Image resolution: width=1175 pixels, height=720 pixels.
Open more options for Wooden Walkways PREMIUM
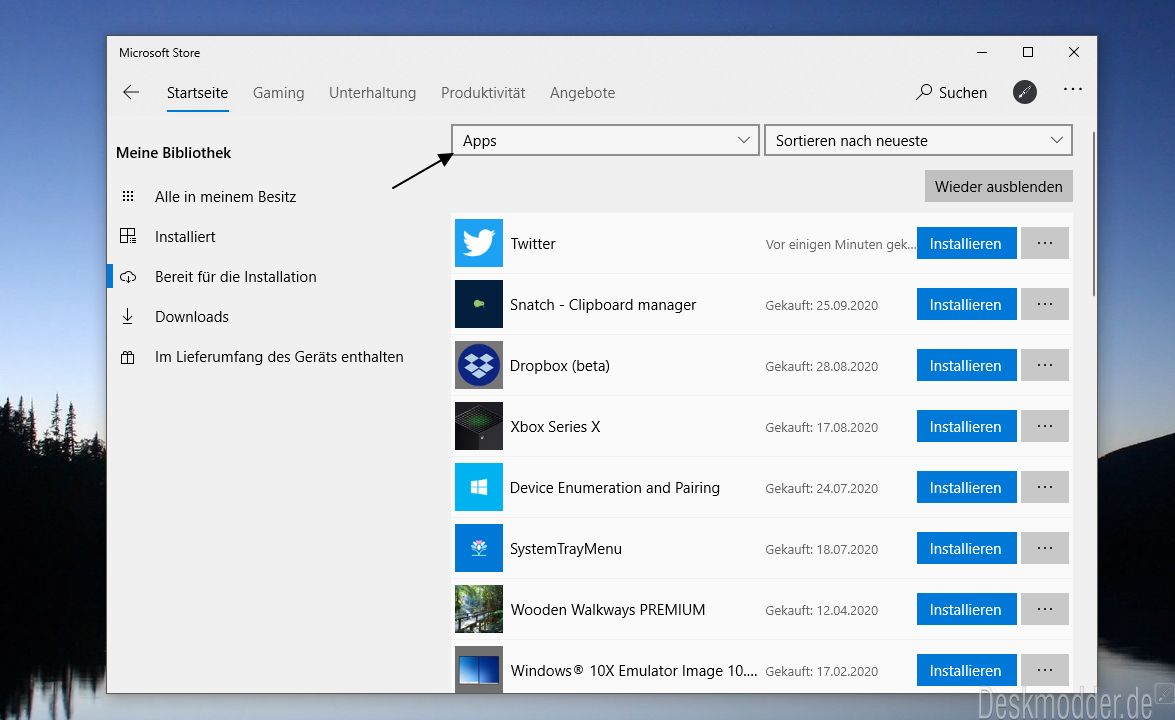tap(1045, 609)
